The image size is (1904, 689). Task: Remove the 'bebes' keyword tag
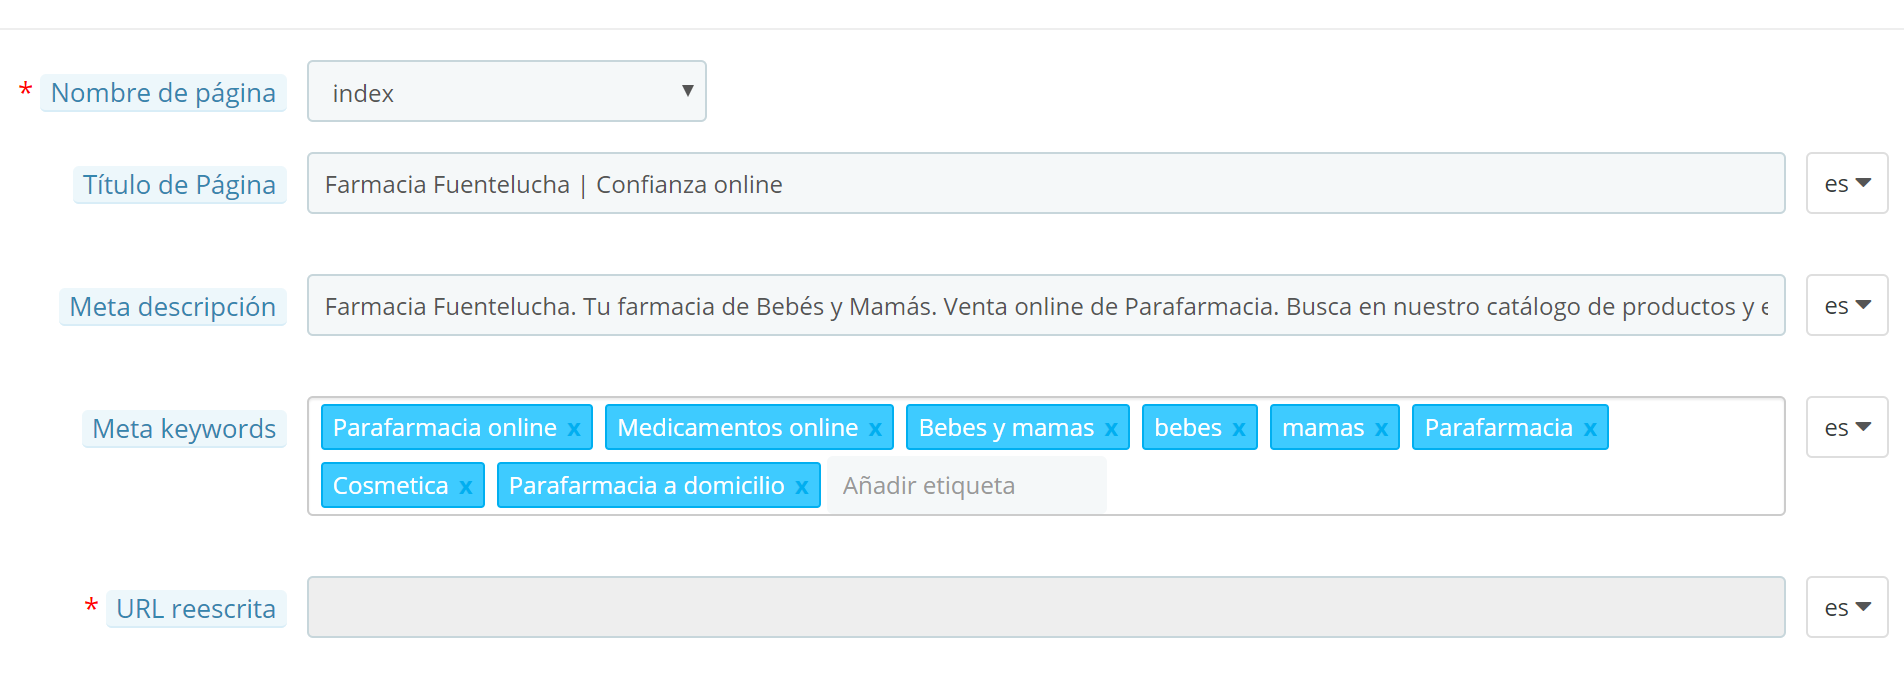pyautogui.click(x=1239, y=429)
